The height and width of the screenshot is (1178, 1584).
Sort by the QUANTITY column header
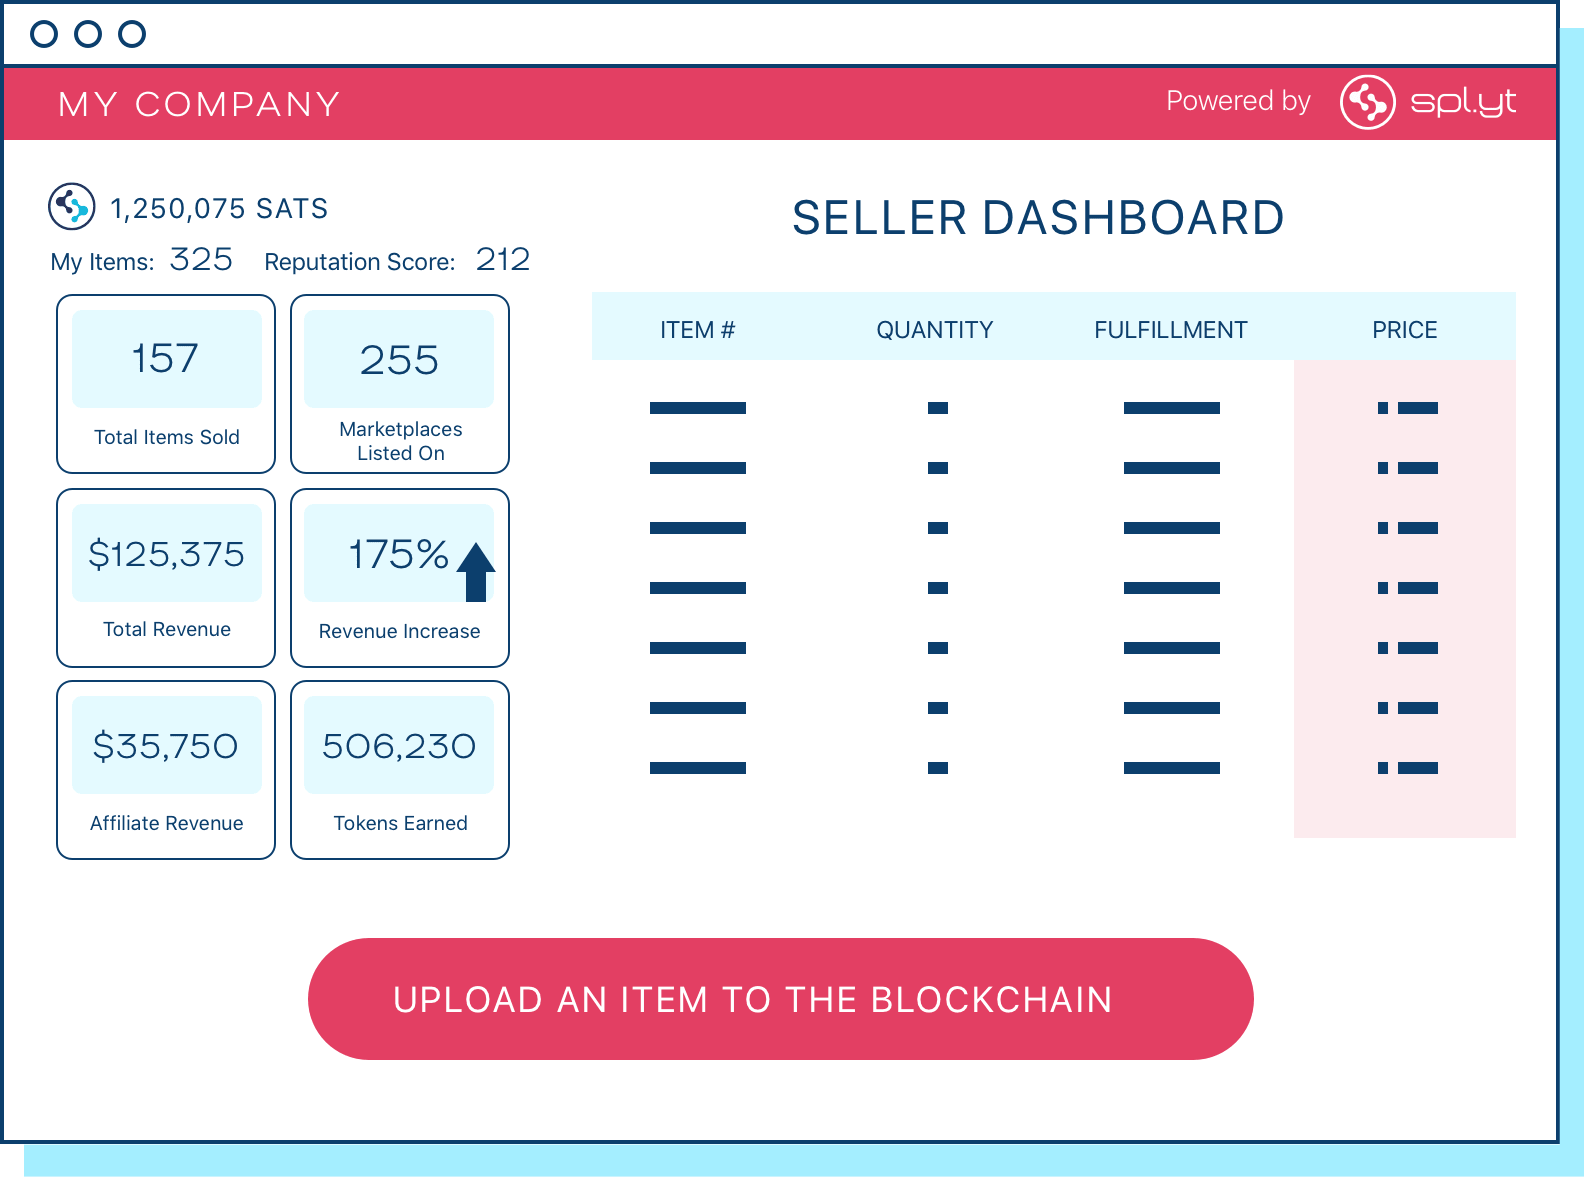point(934,330)
